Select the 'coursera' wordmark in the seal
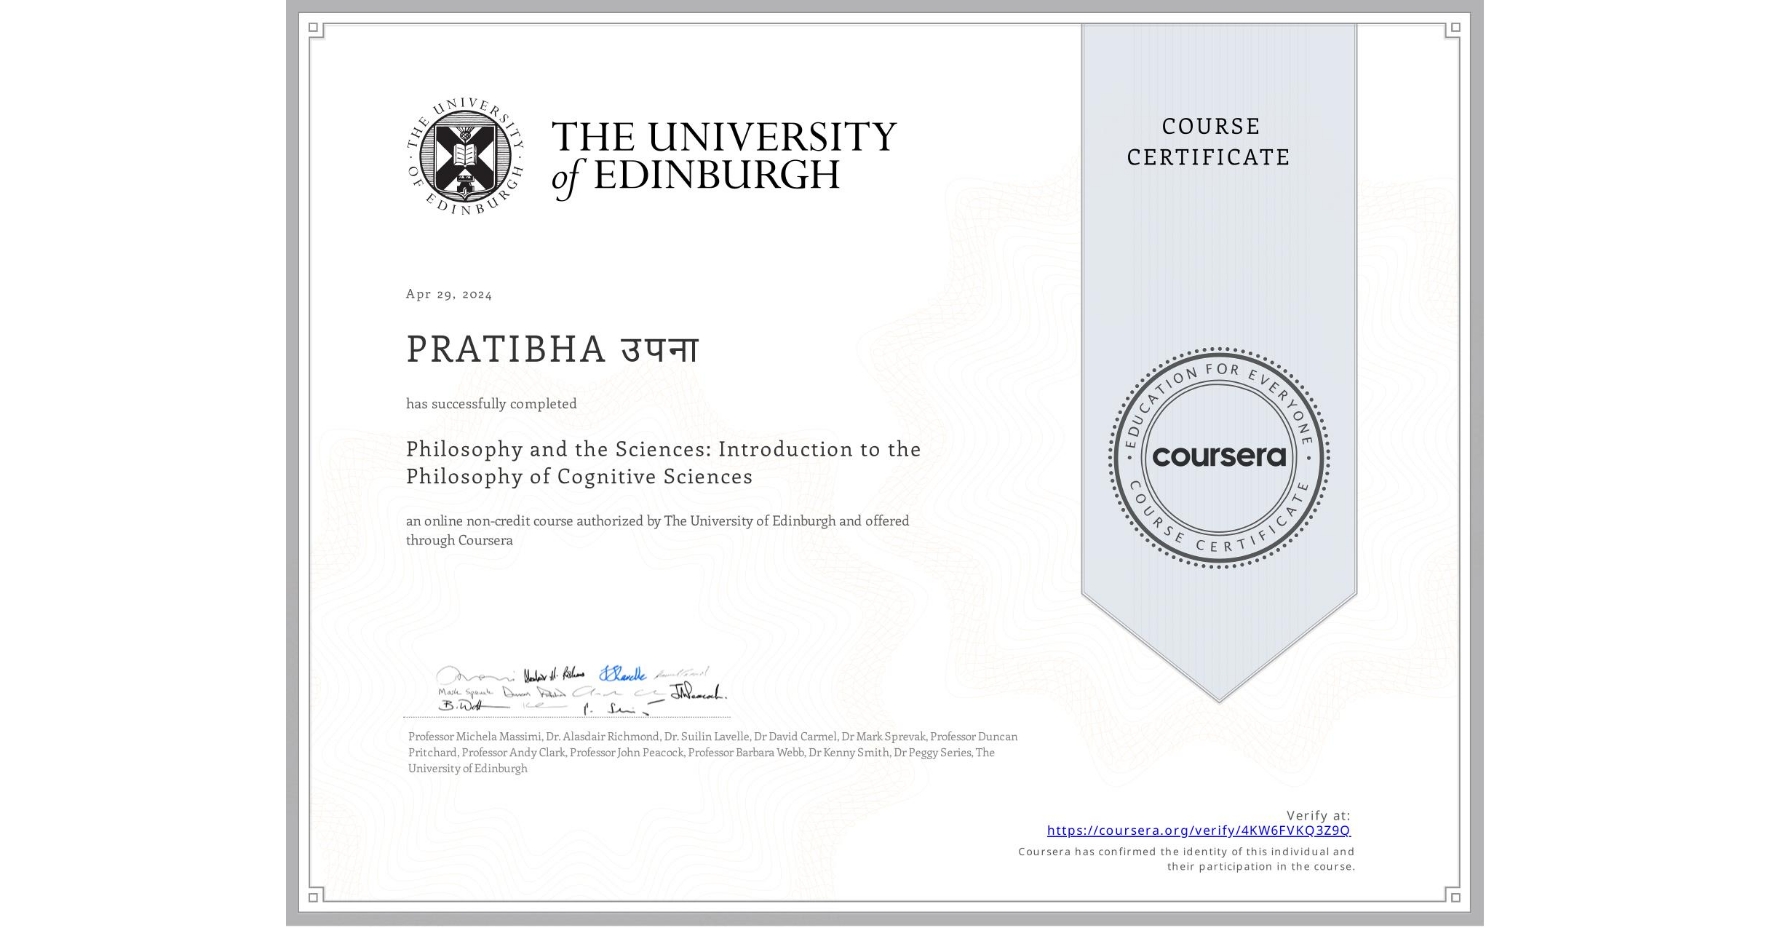Image resolution: width=1772 pixels, height=928 pixels. [x=1219, y=458]
